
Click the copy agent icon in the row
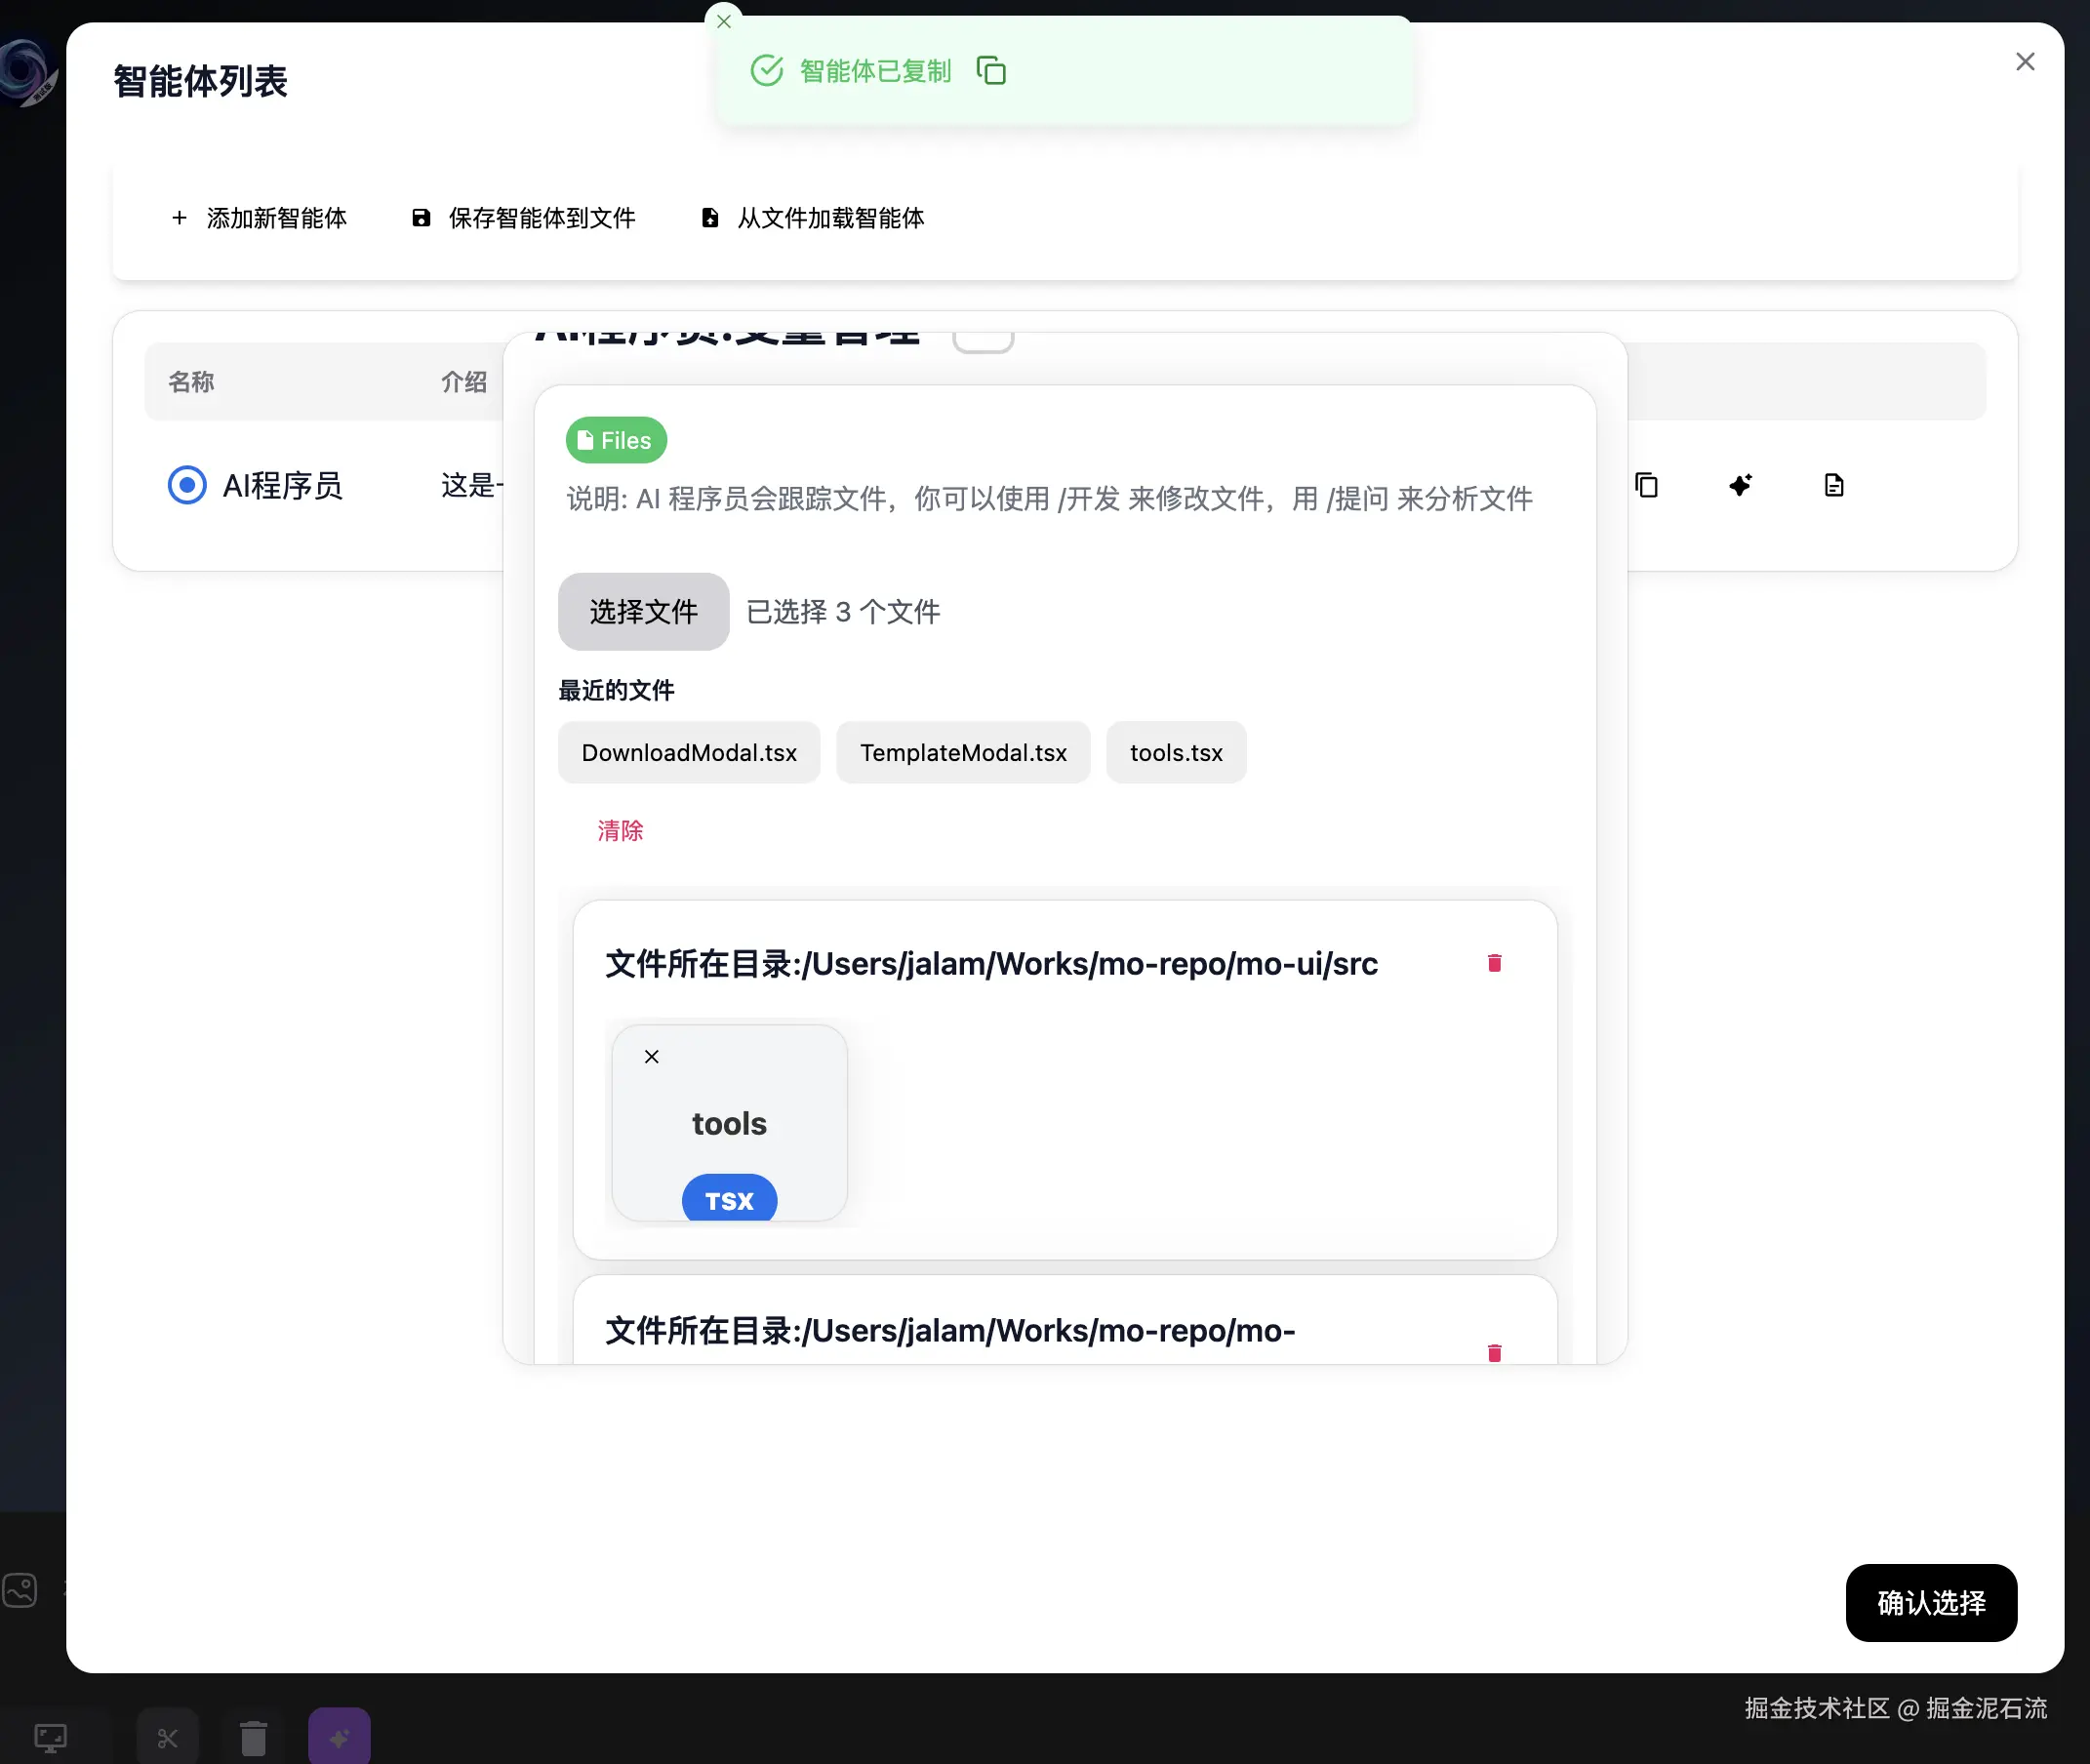pos(1646,485)
